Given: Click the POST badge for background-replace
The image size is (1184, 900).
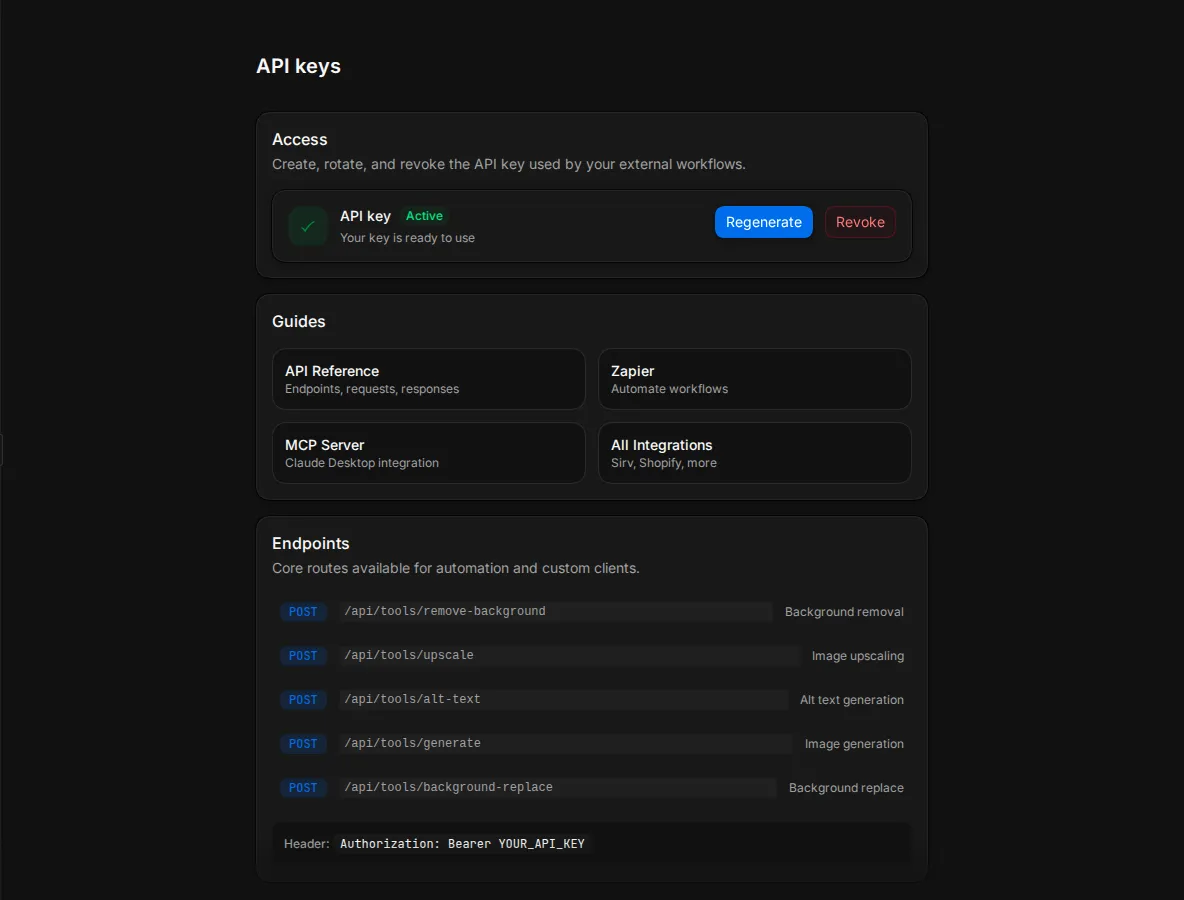Looking at the screenshot, I should click(303, 788).
